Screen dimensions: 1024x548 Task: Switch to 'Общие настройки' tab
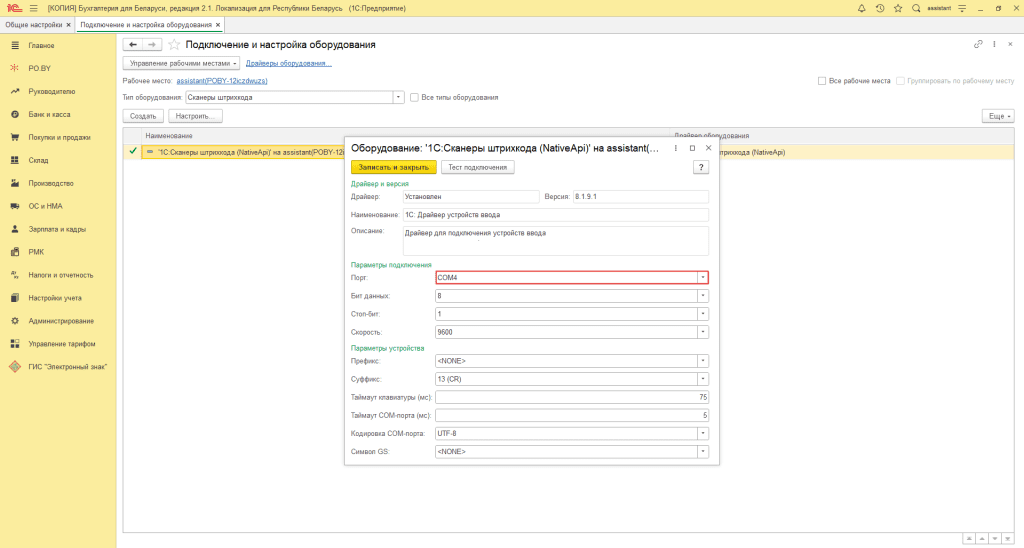point(32,24)
